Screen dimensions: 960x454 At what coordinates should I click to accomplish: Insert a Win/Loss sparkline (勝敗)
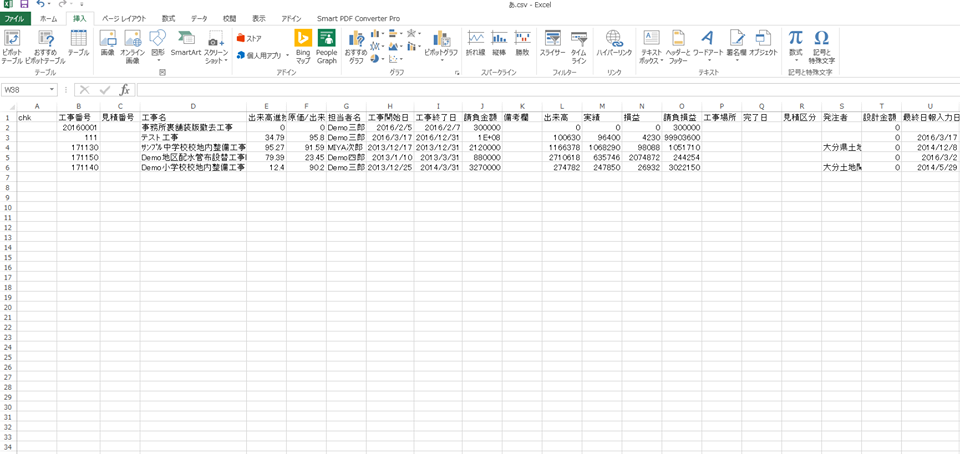pos(522,43)
